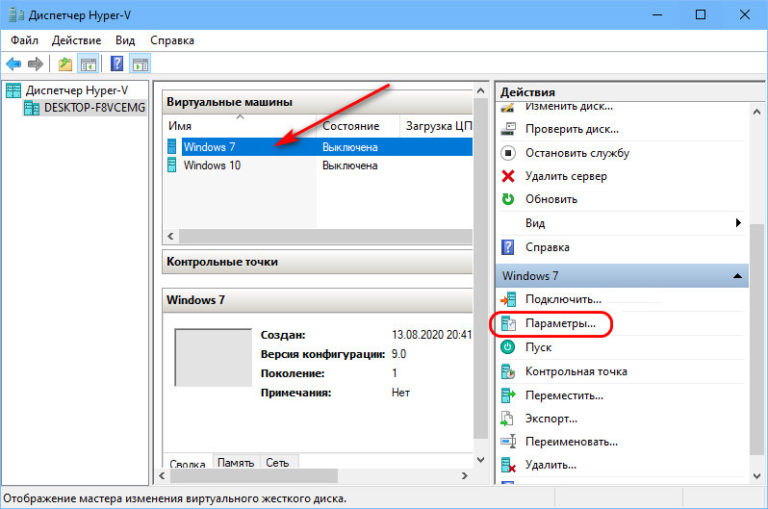Switch to the Память tab

pos(236,461)
